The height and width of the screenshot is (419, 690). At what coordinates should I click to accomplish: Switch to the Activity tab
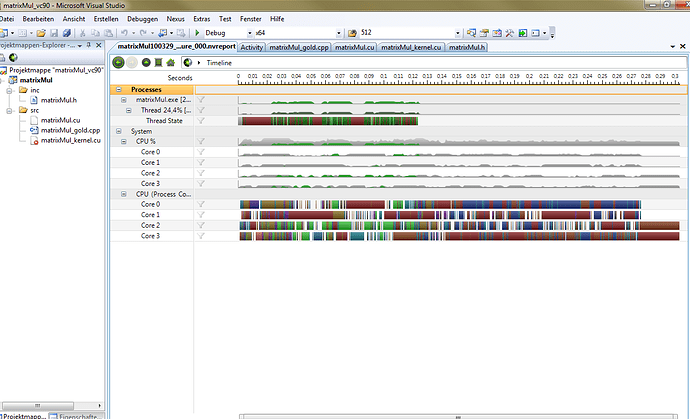coord(252,47)
